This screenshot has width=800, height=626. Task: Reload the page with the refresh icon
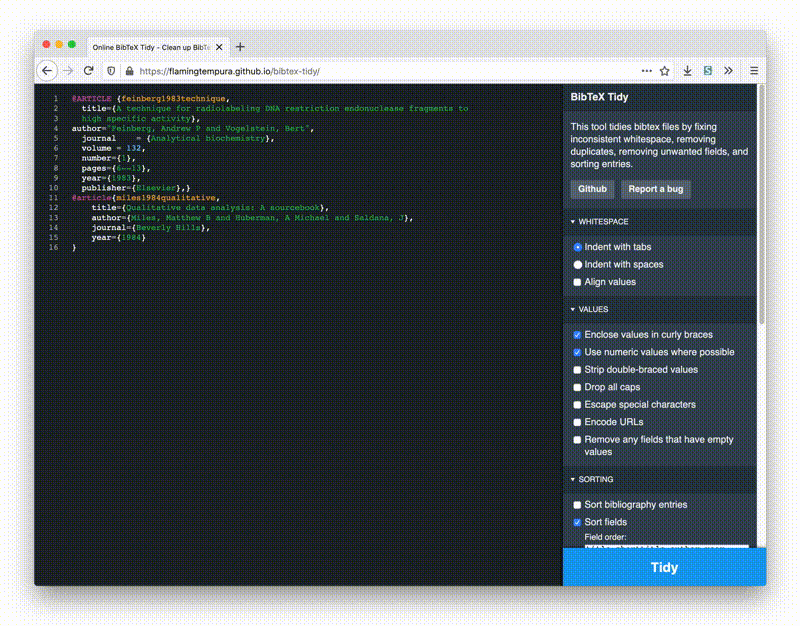(x=89, y=71)
